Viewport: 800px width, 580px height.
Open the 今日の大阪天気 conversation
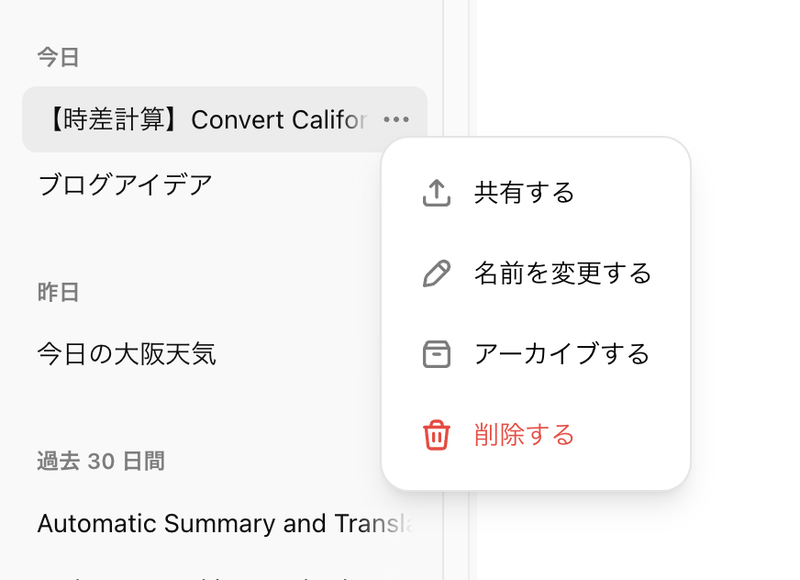[126, 354]
